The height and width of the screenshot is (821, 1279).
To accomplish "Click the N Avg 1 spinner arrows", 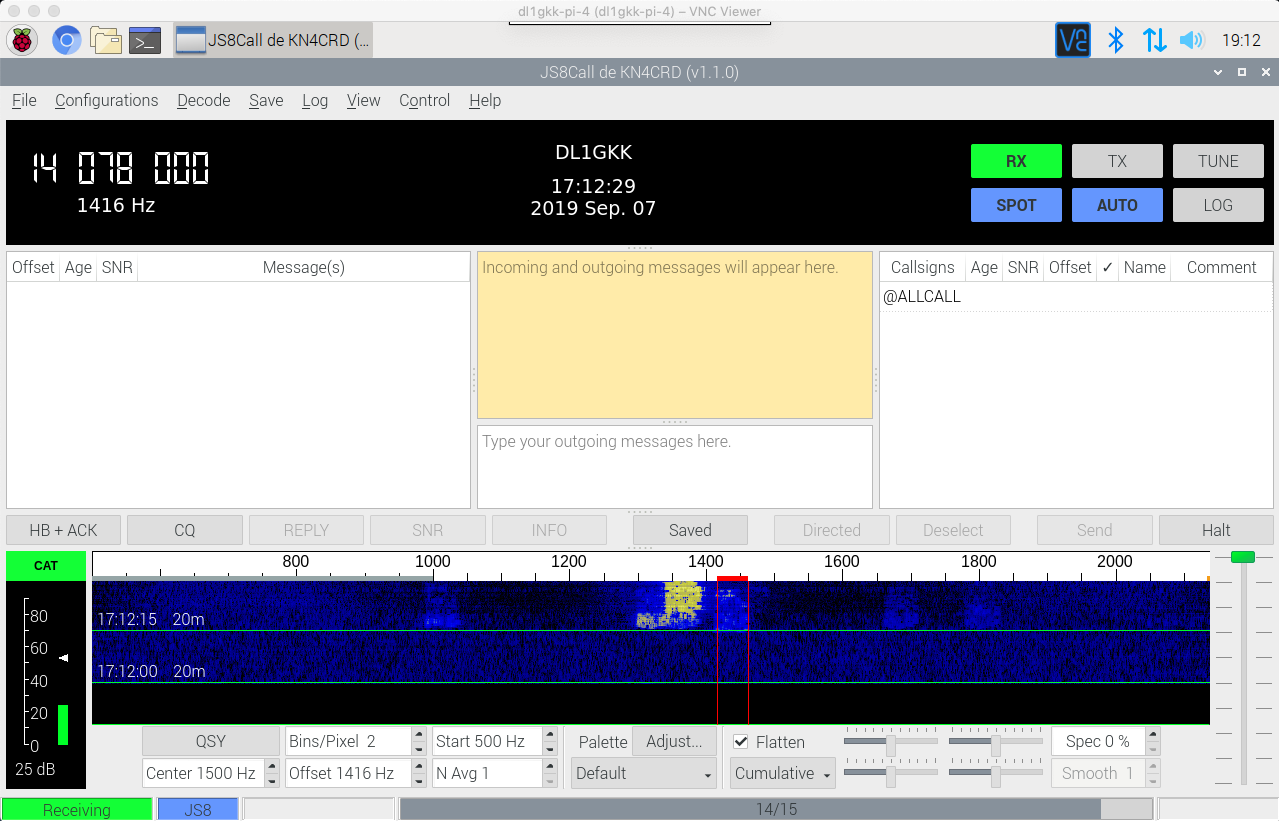I will coord(550,773).
